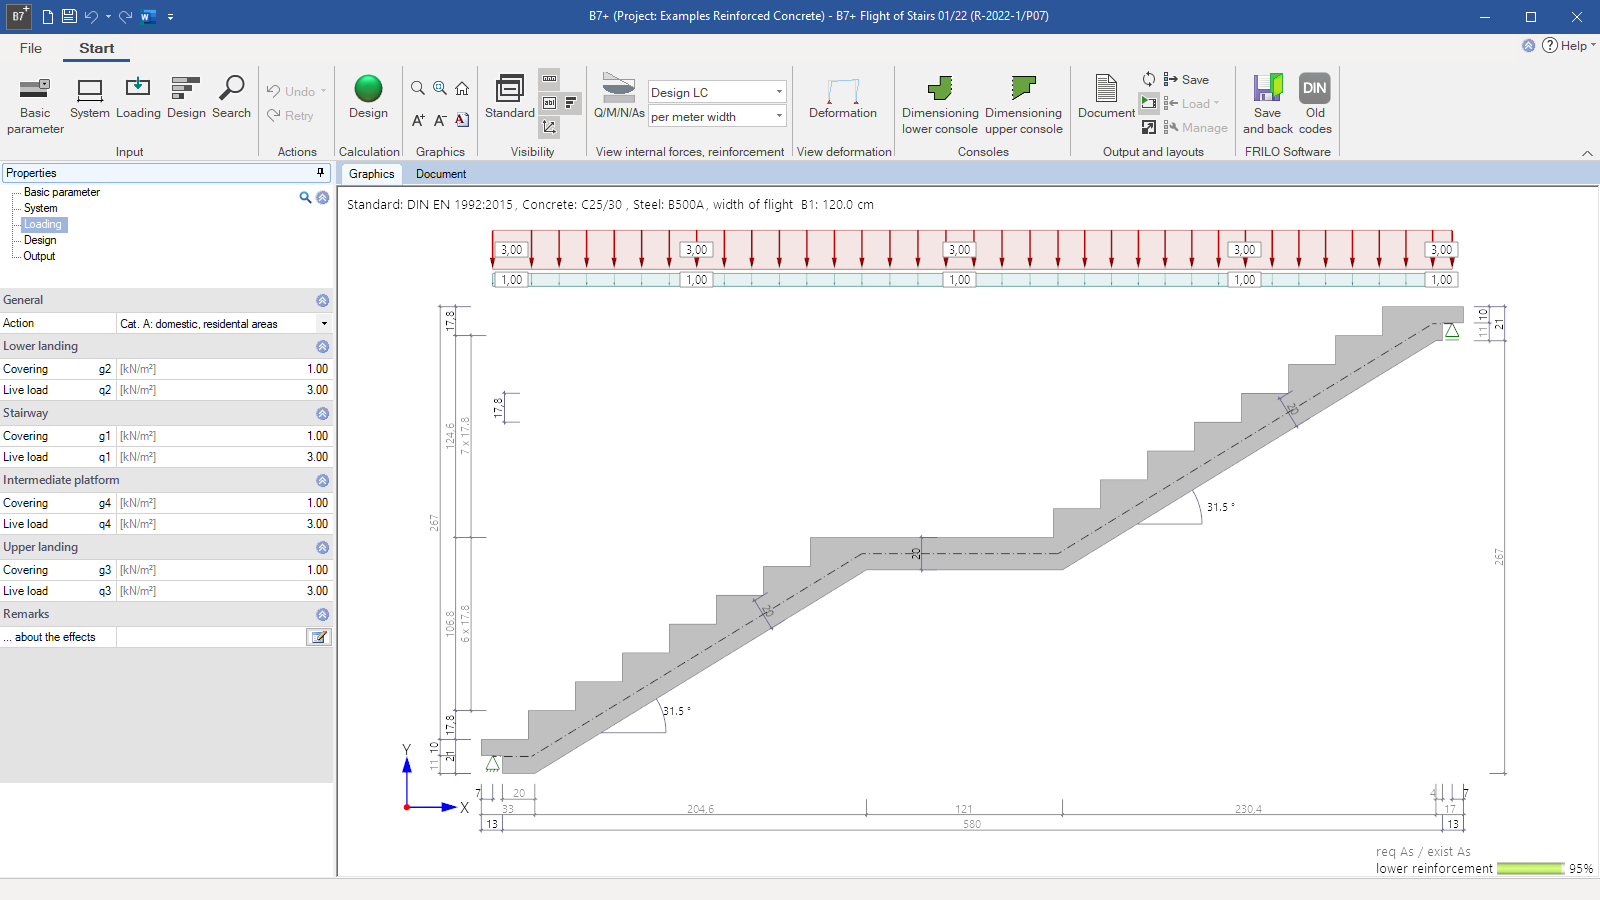Viewport: 1600px width, 900px height.
Task: Show the Deformation view
Action: [x=843, y=98]
